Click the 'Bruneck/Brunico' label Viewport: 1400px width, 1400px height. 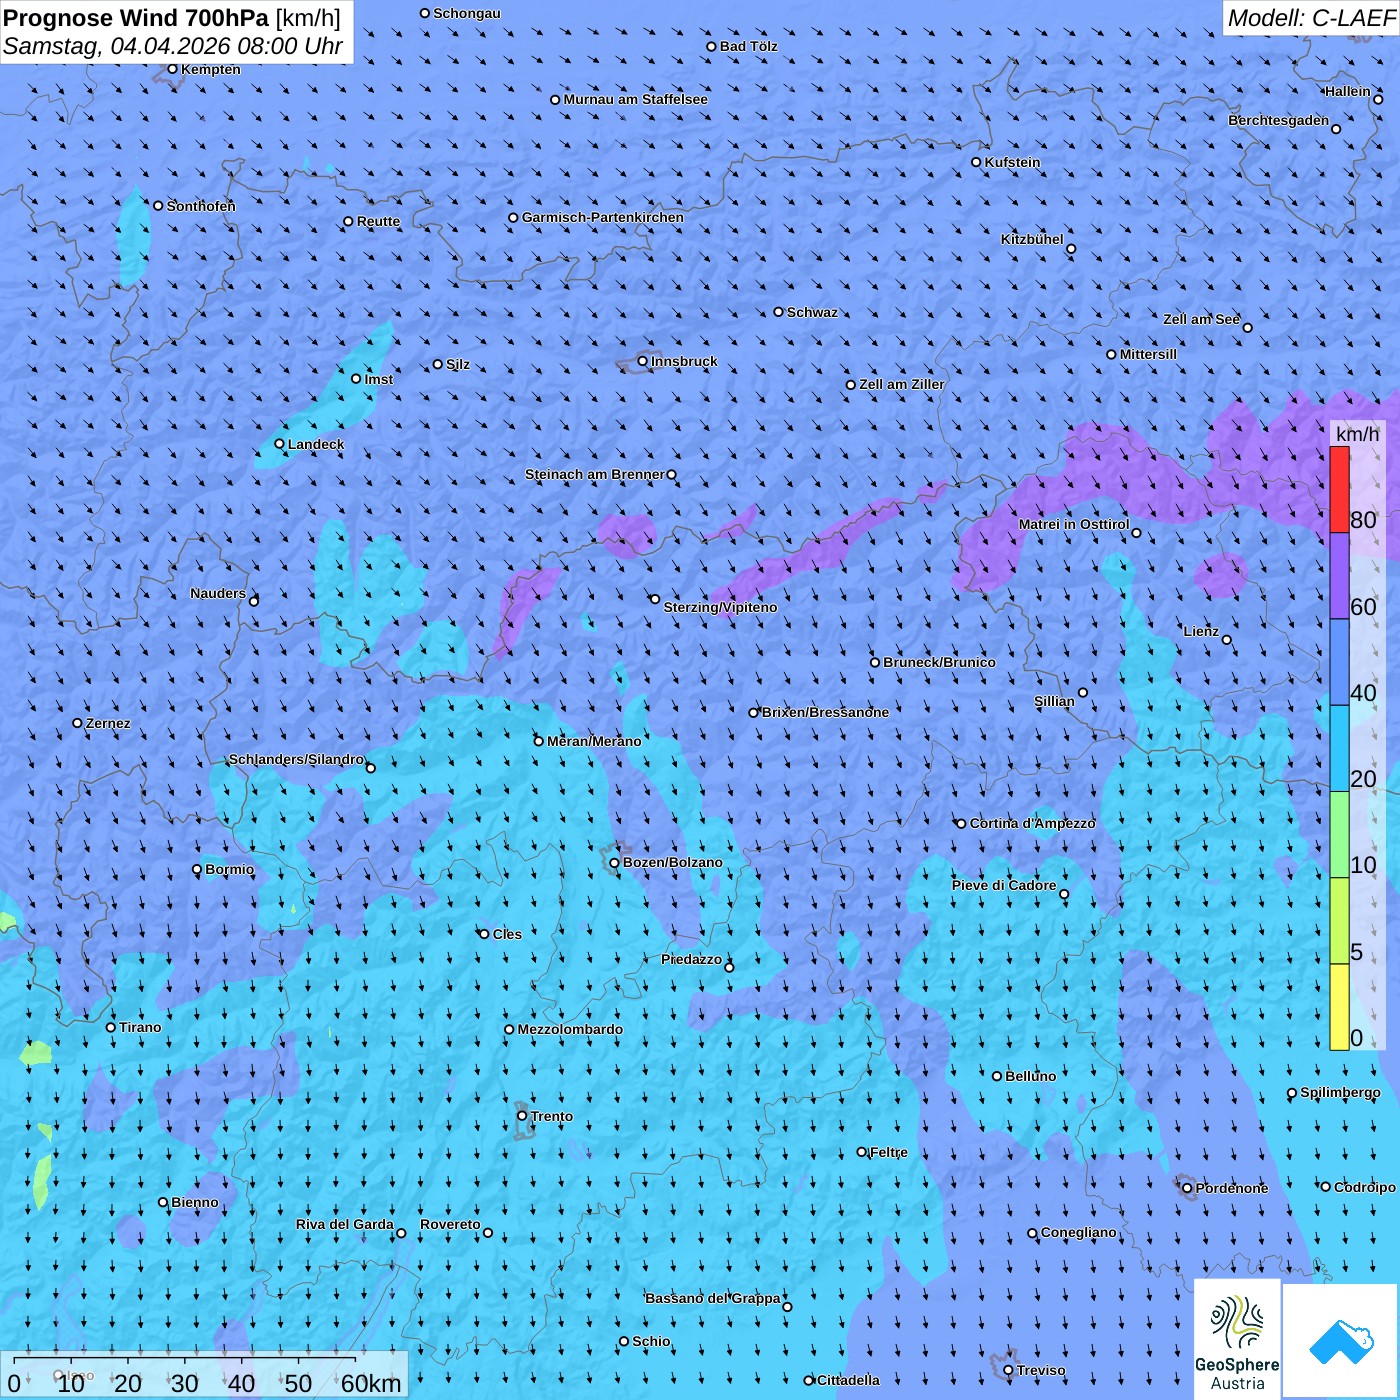pyautogui.click(x=940, y=662)
